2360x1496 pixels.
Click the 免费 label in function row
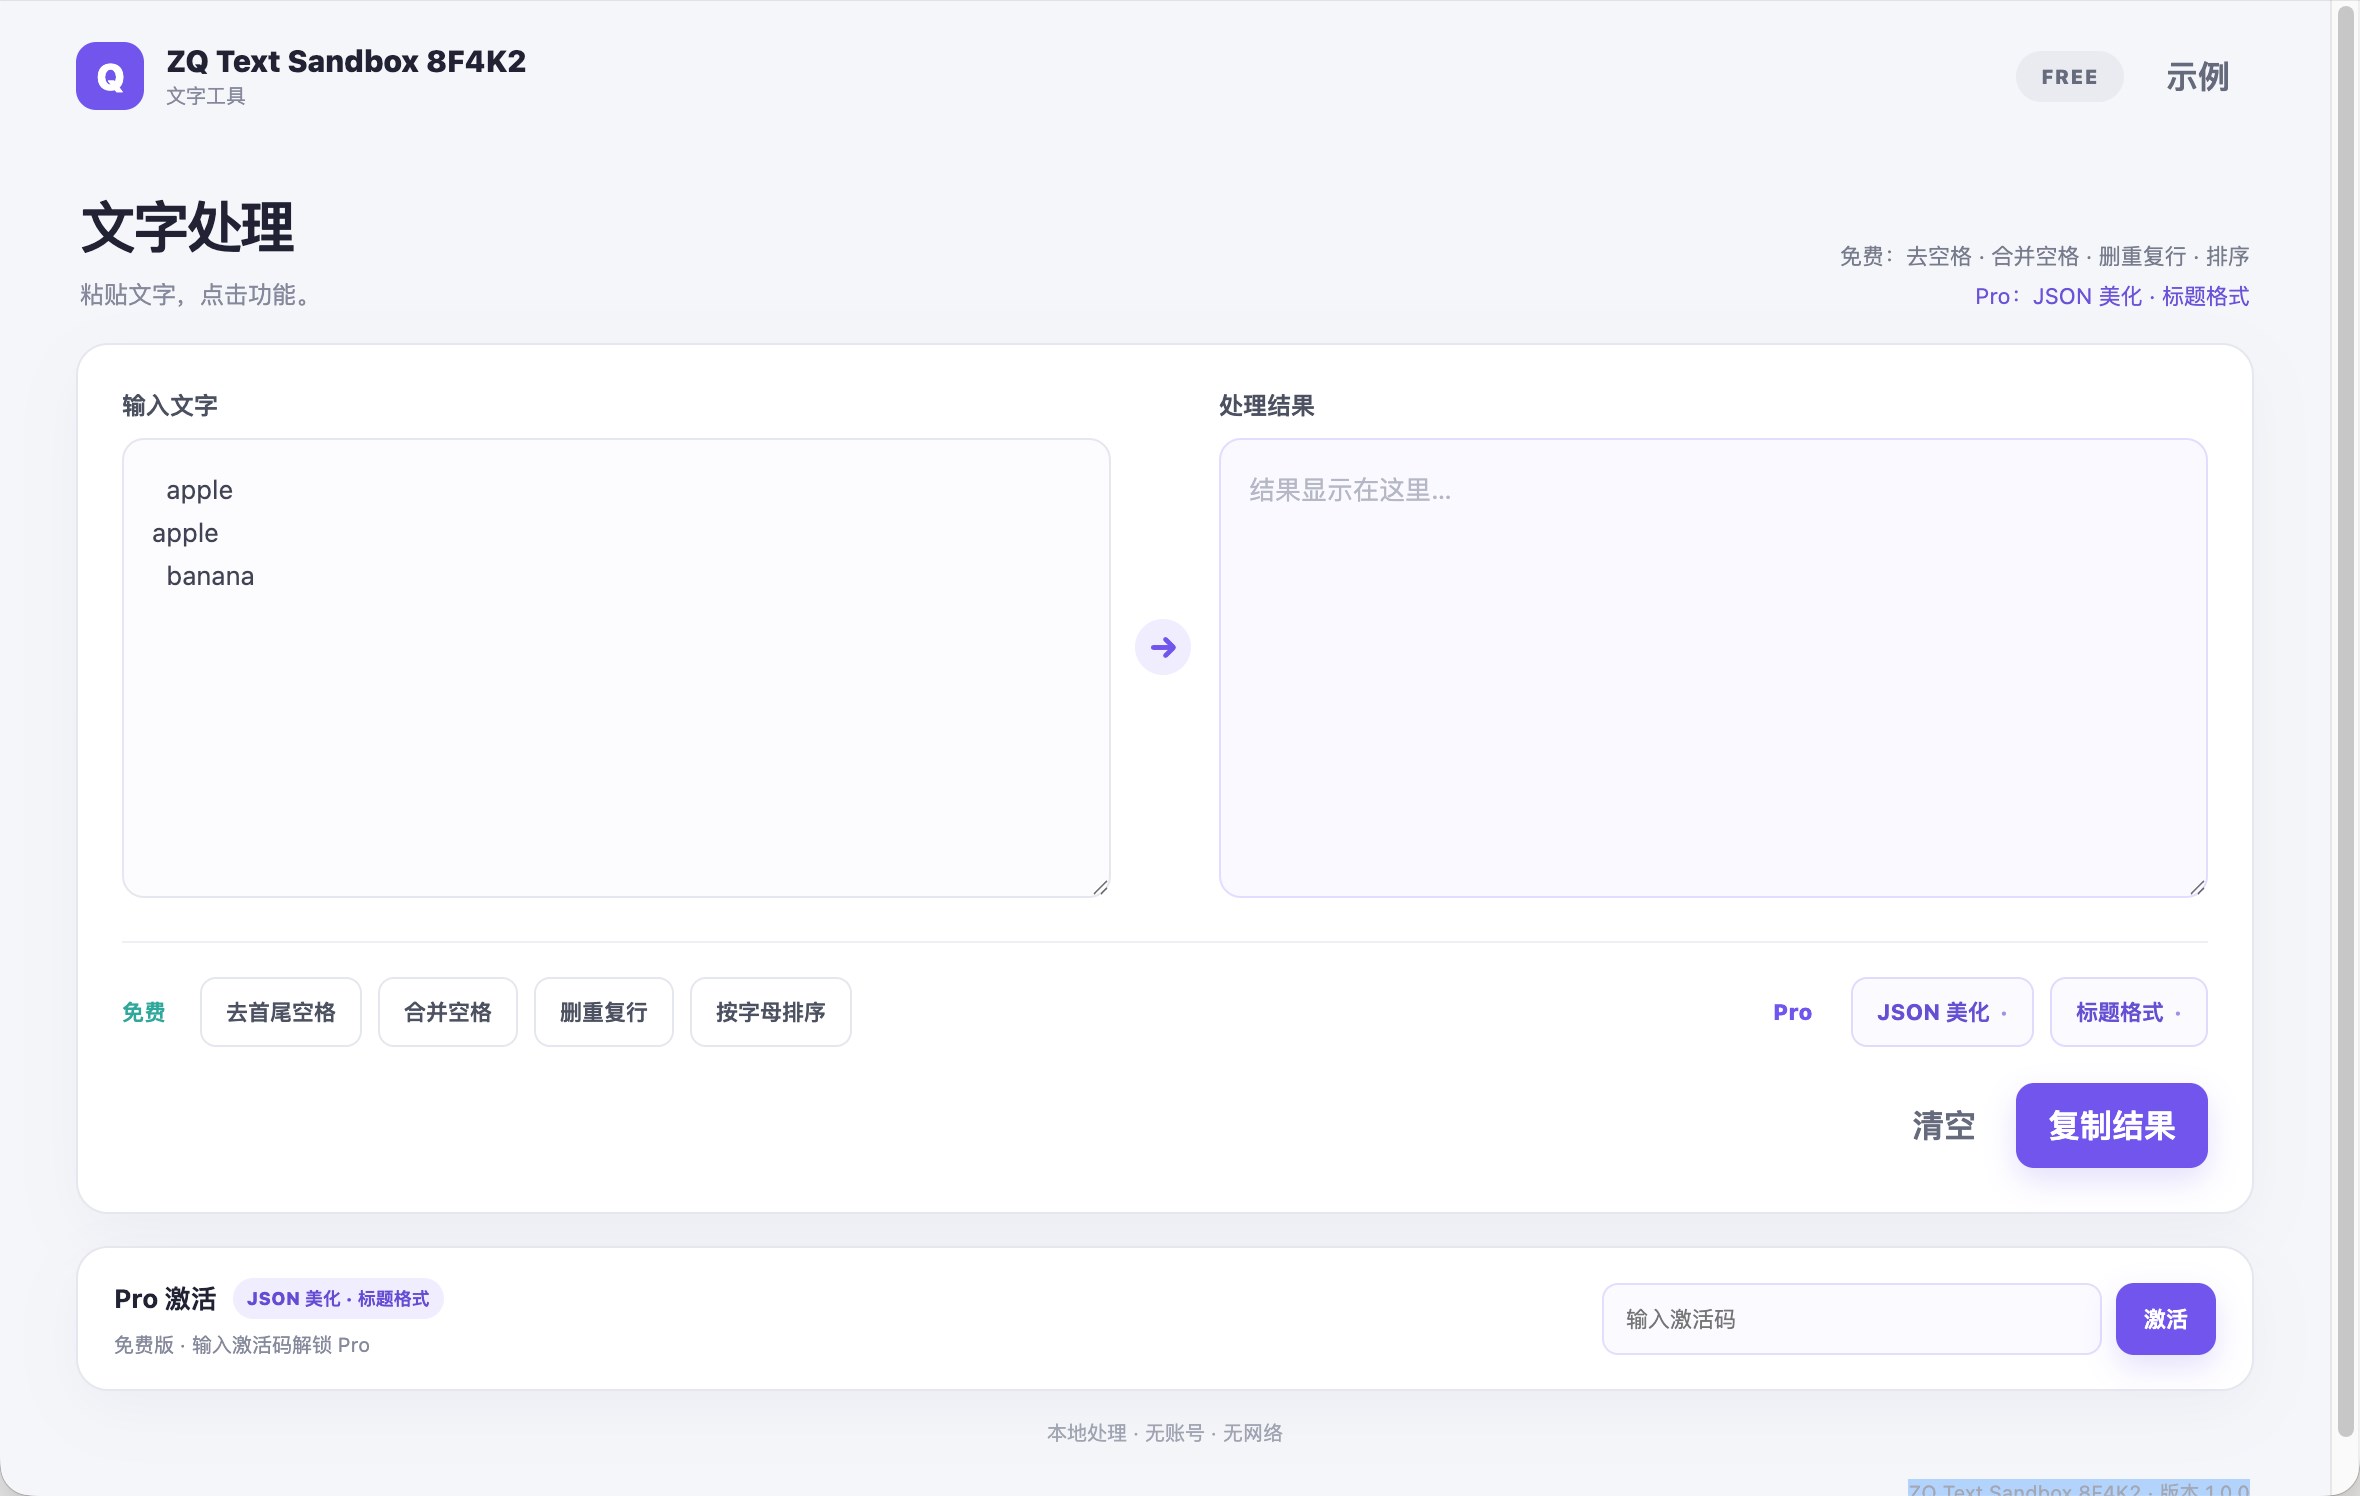(x=143, y=1012)
